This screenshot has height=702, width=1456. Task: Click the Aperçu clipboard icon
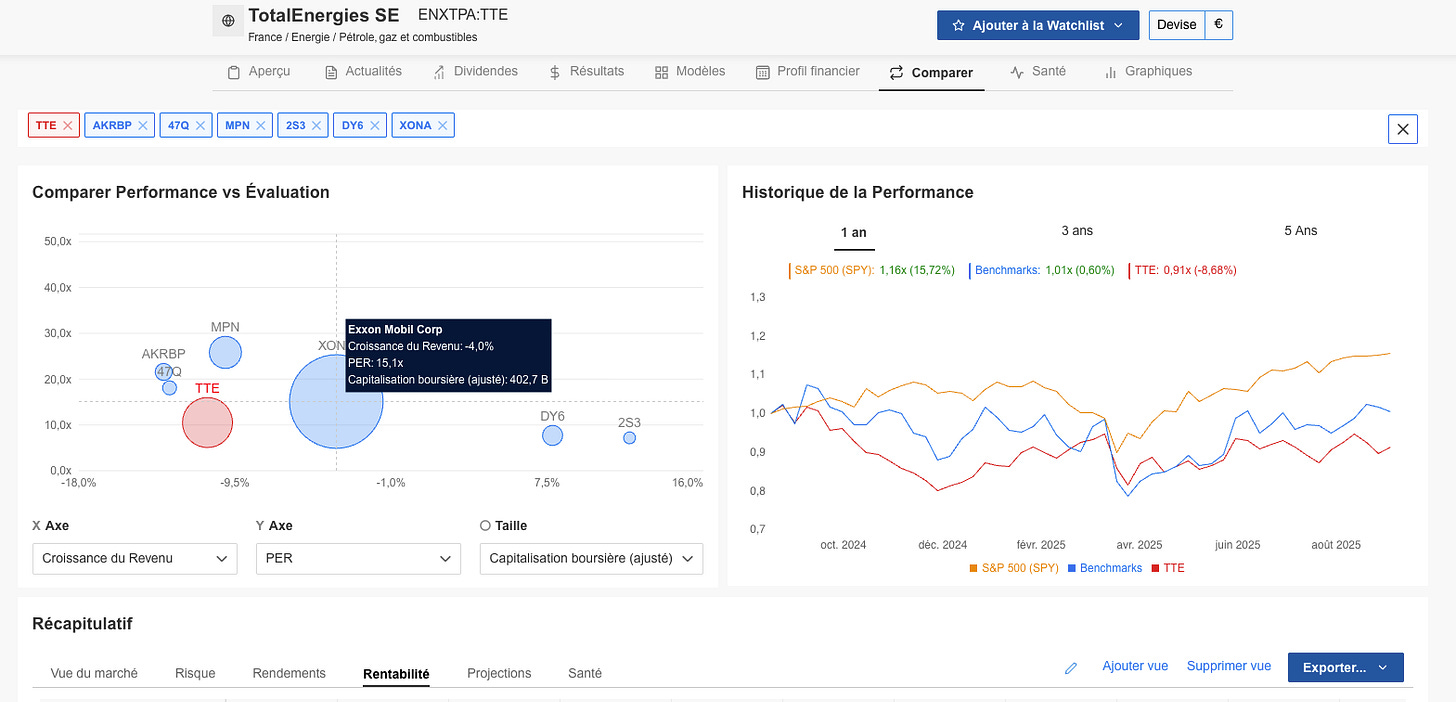[x=234, y=72]
